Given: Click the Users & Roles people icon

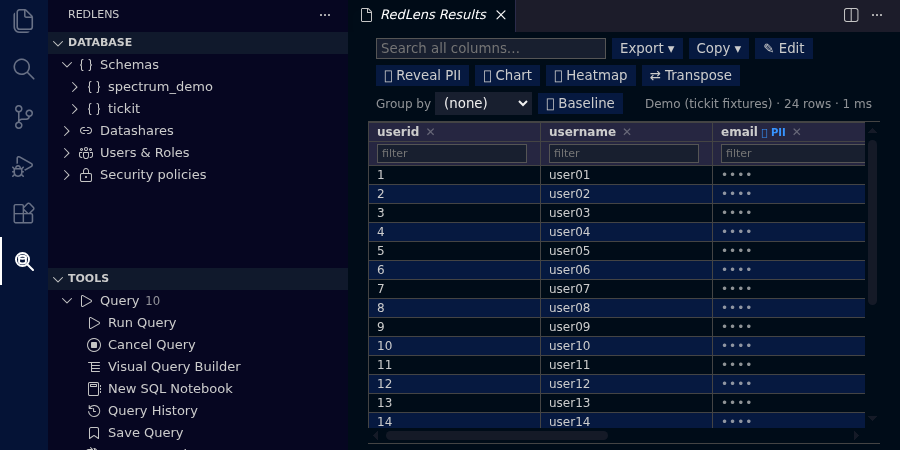Looking at the screenshot, I should point(86,153).
